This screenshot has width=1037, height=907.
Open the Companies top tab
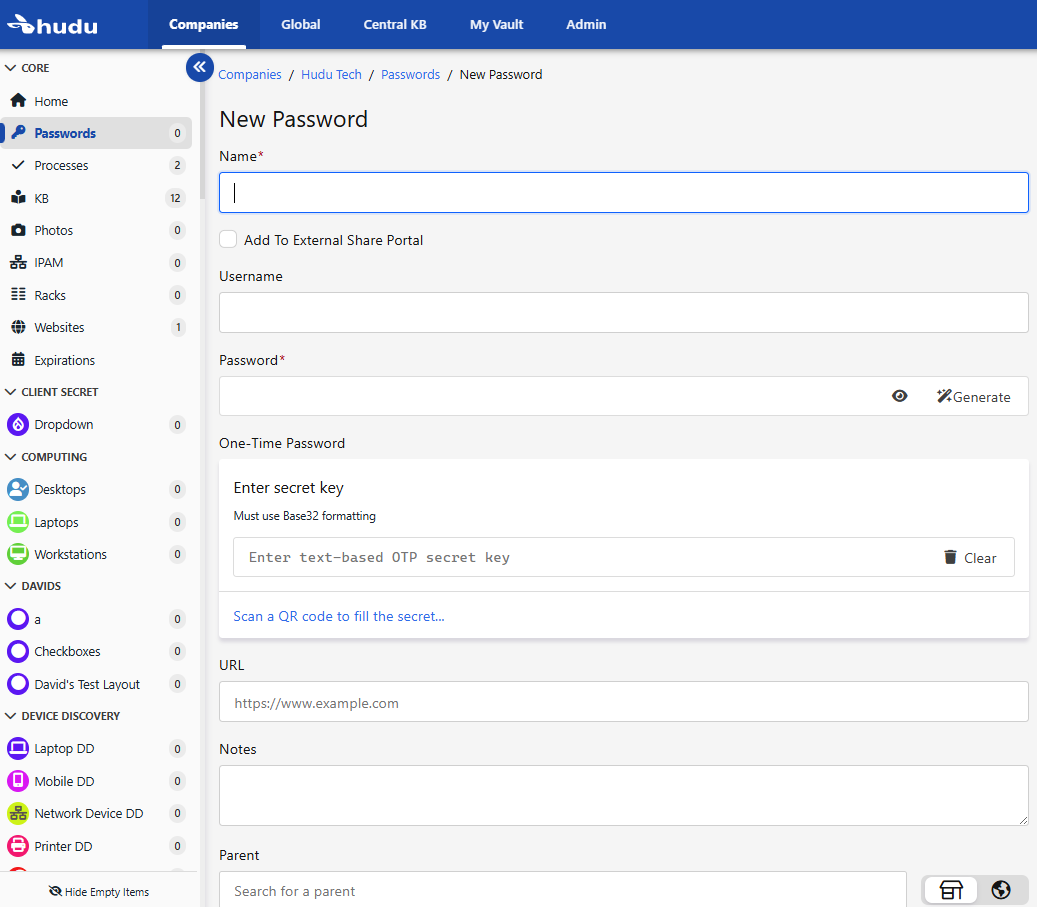tap(204, 24)
